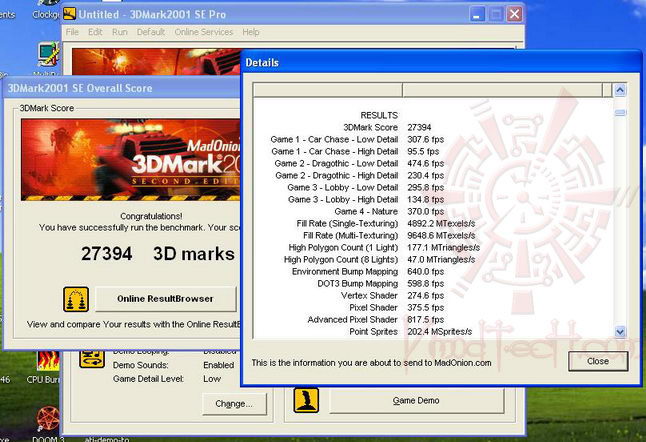The width and height of the screenshot is (646, 442).
Task: Click the Details list scrollbar thumb
Action: tap(620, 112)
